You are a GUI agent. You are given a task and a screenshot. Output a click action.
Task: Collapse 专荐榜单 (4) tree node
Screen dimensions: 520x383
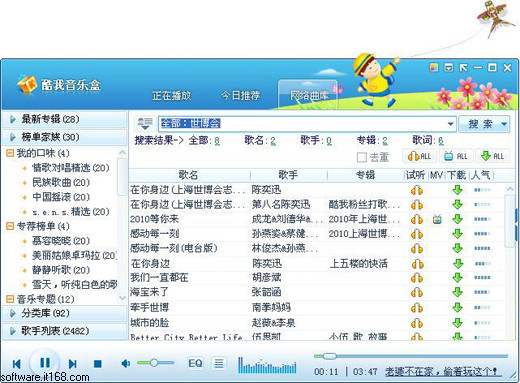pos(10,226)
